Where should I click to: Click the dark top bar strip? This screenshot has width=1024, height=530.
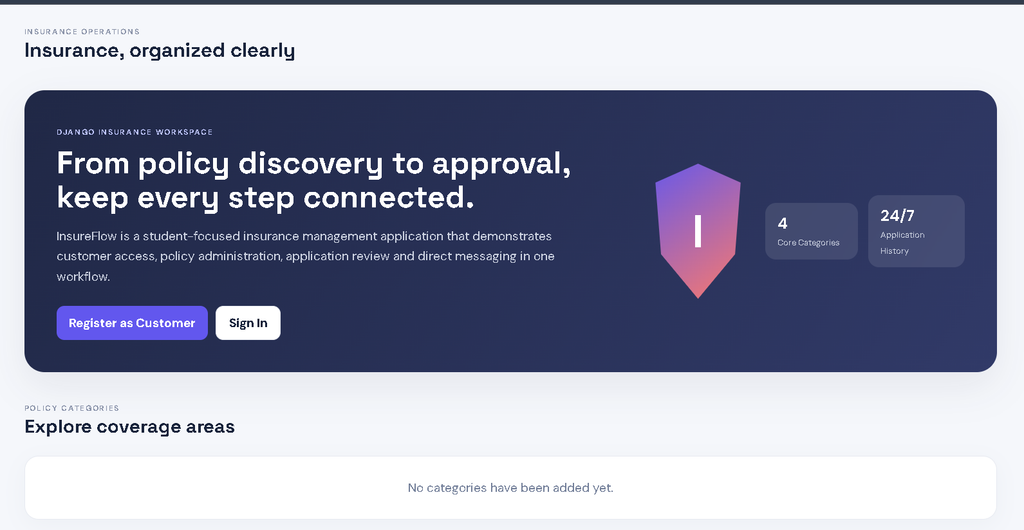512,2
